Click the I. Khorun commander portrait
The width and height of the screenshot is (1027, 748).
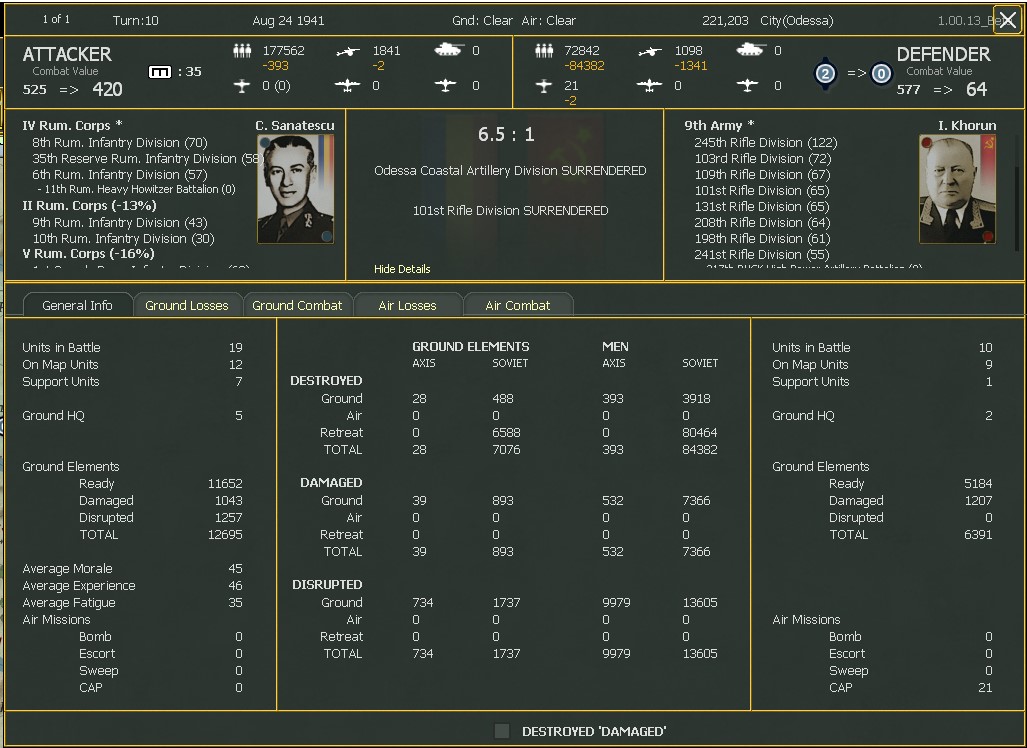coord(958,189)
